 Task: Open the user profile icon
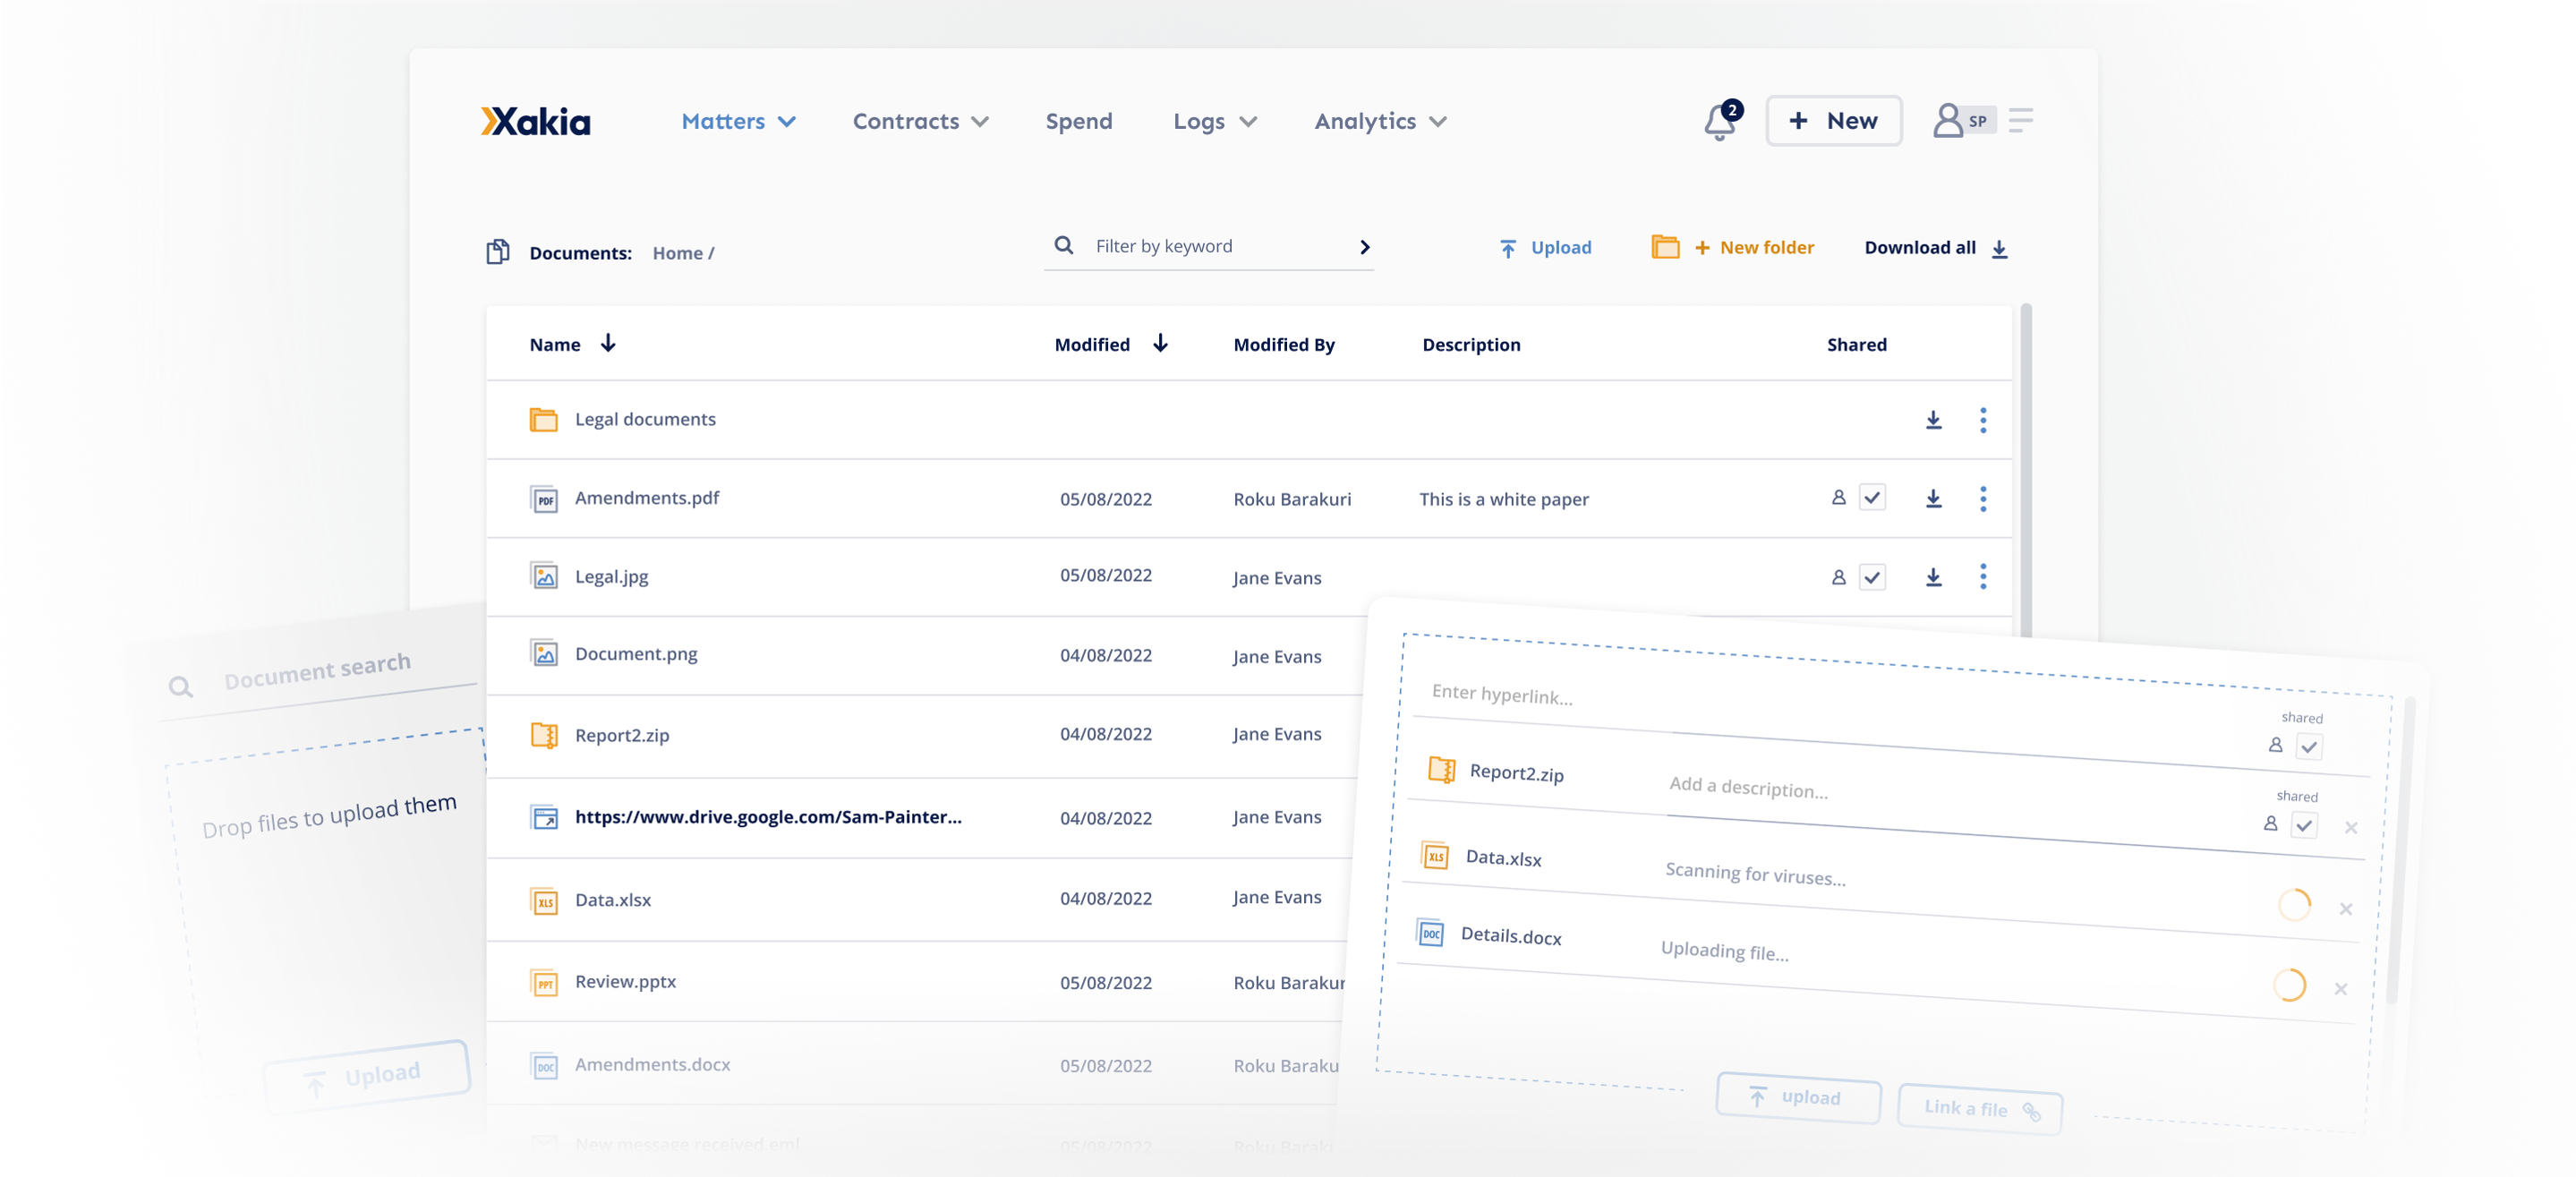1947,121
